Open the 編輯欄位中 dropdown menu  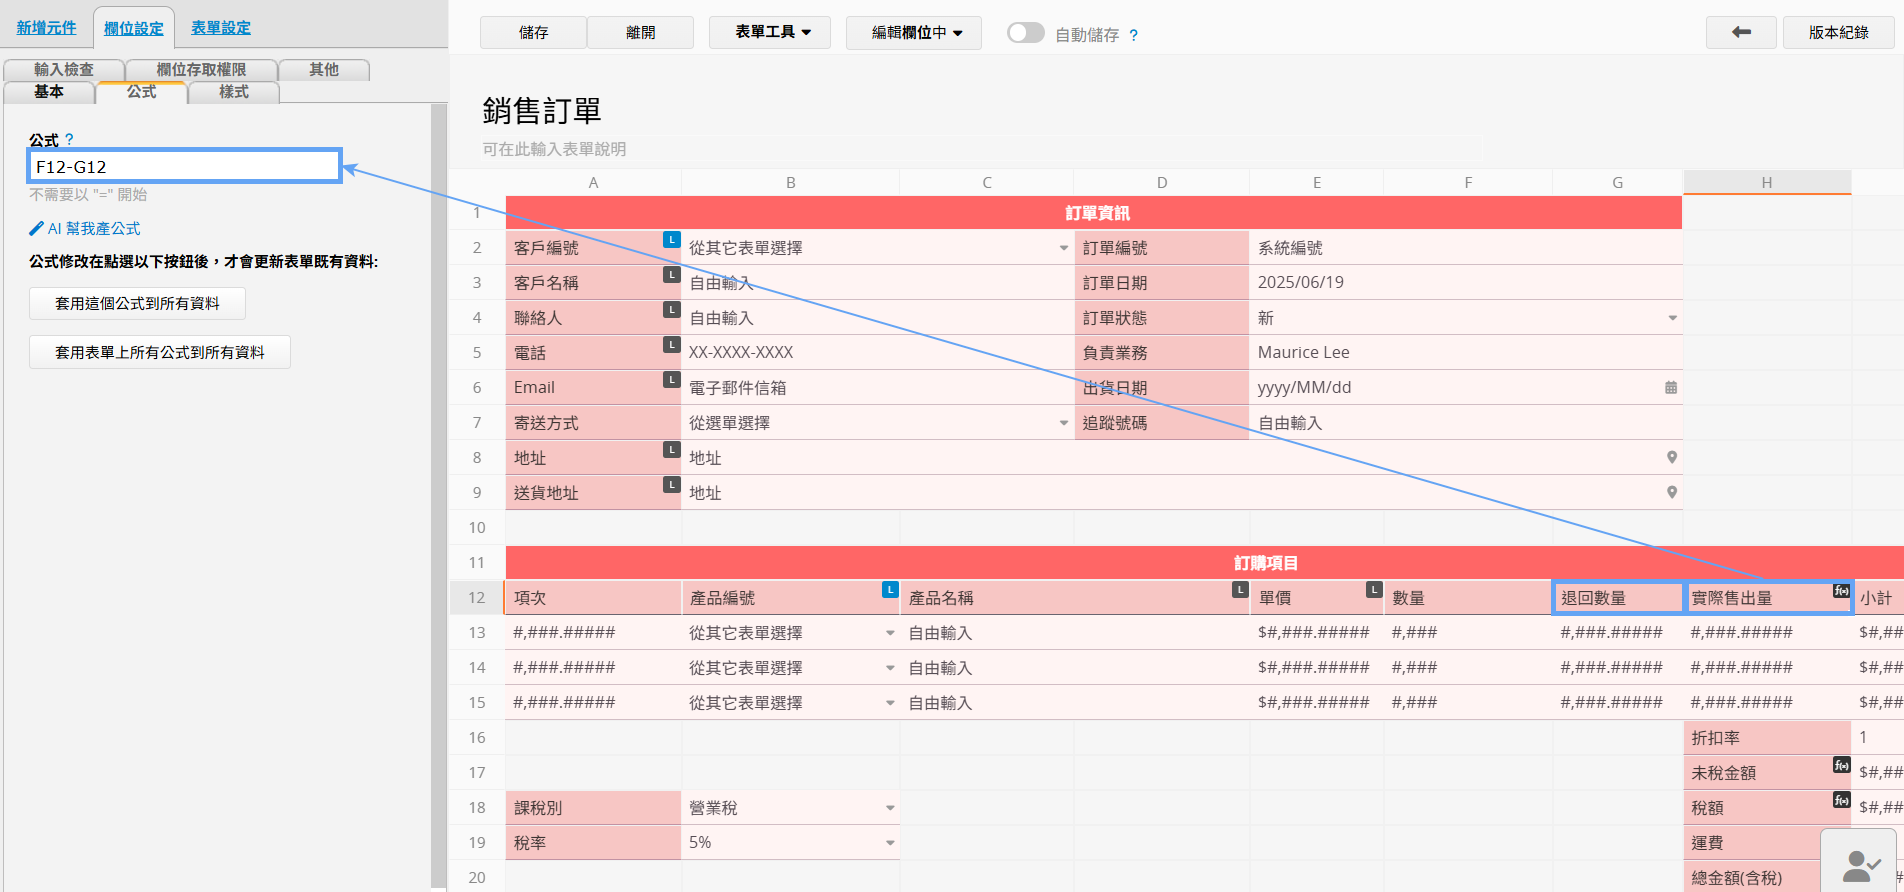[x=916, y=33]
